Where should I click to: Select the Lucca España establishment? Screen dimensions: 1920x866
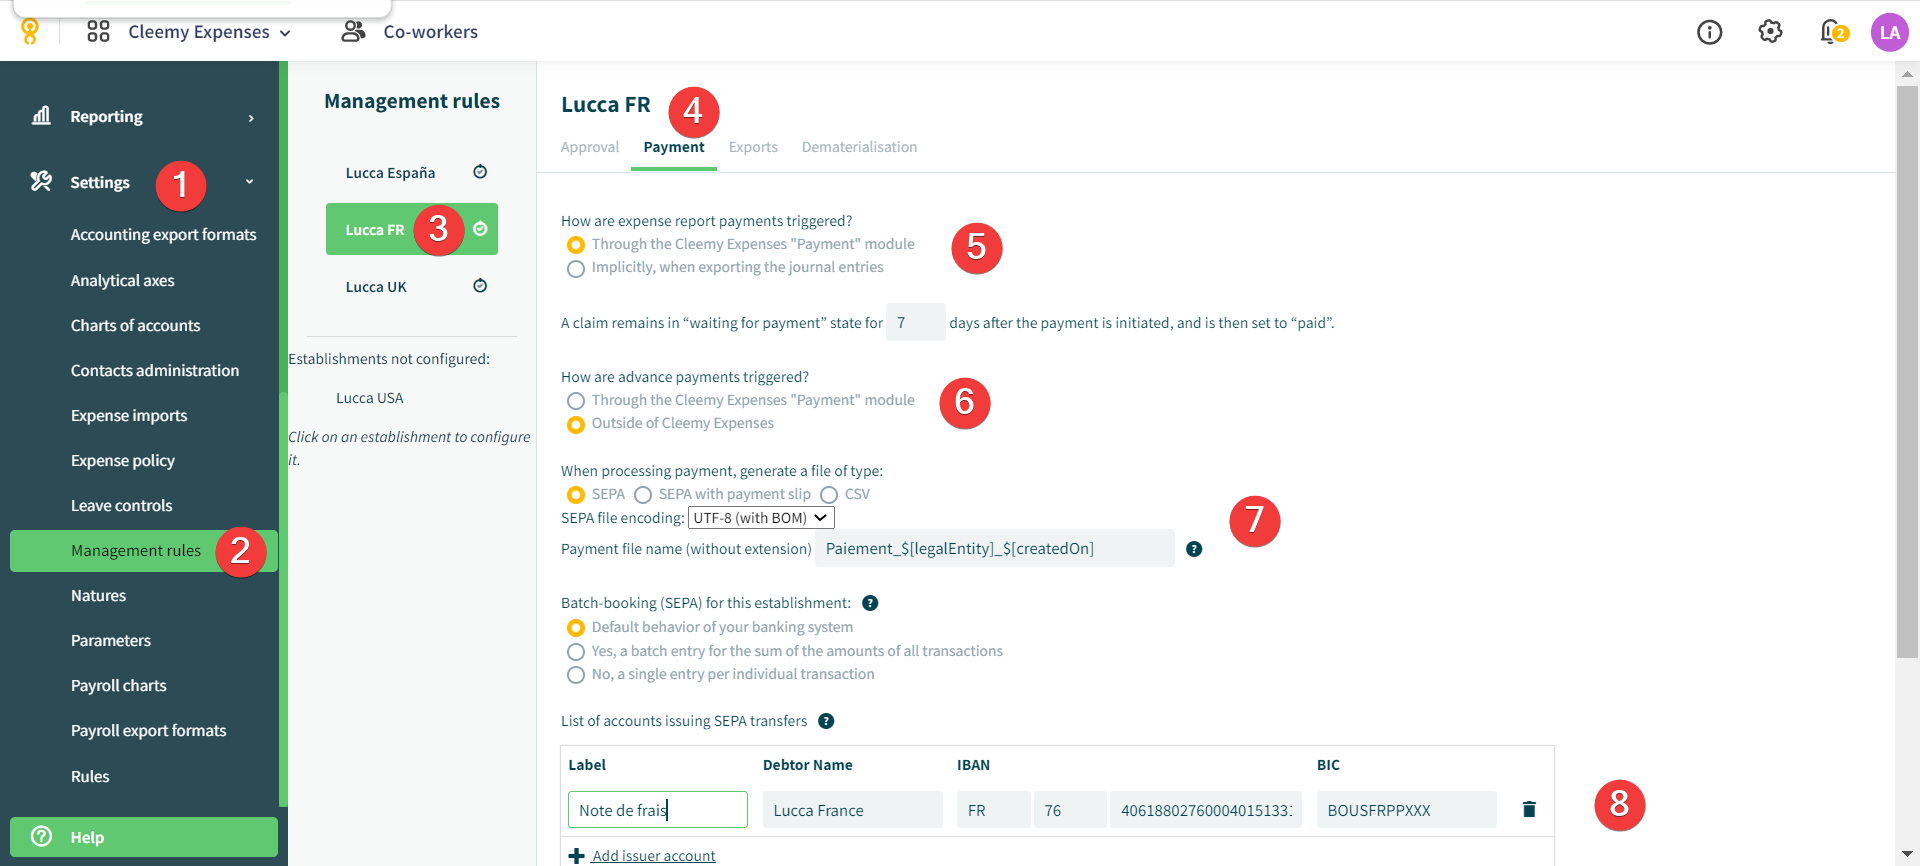click(391, 173)
